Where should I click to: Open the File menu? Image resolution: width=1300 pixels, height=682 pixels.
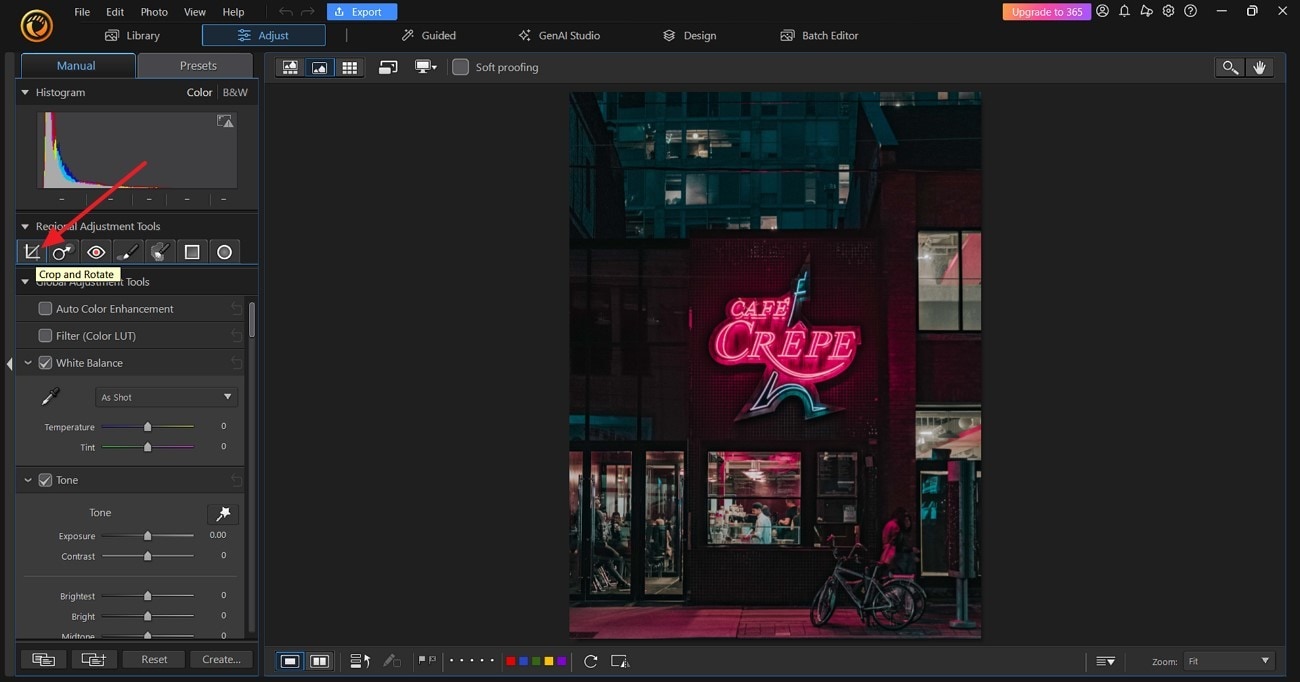pos(82,12)
